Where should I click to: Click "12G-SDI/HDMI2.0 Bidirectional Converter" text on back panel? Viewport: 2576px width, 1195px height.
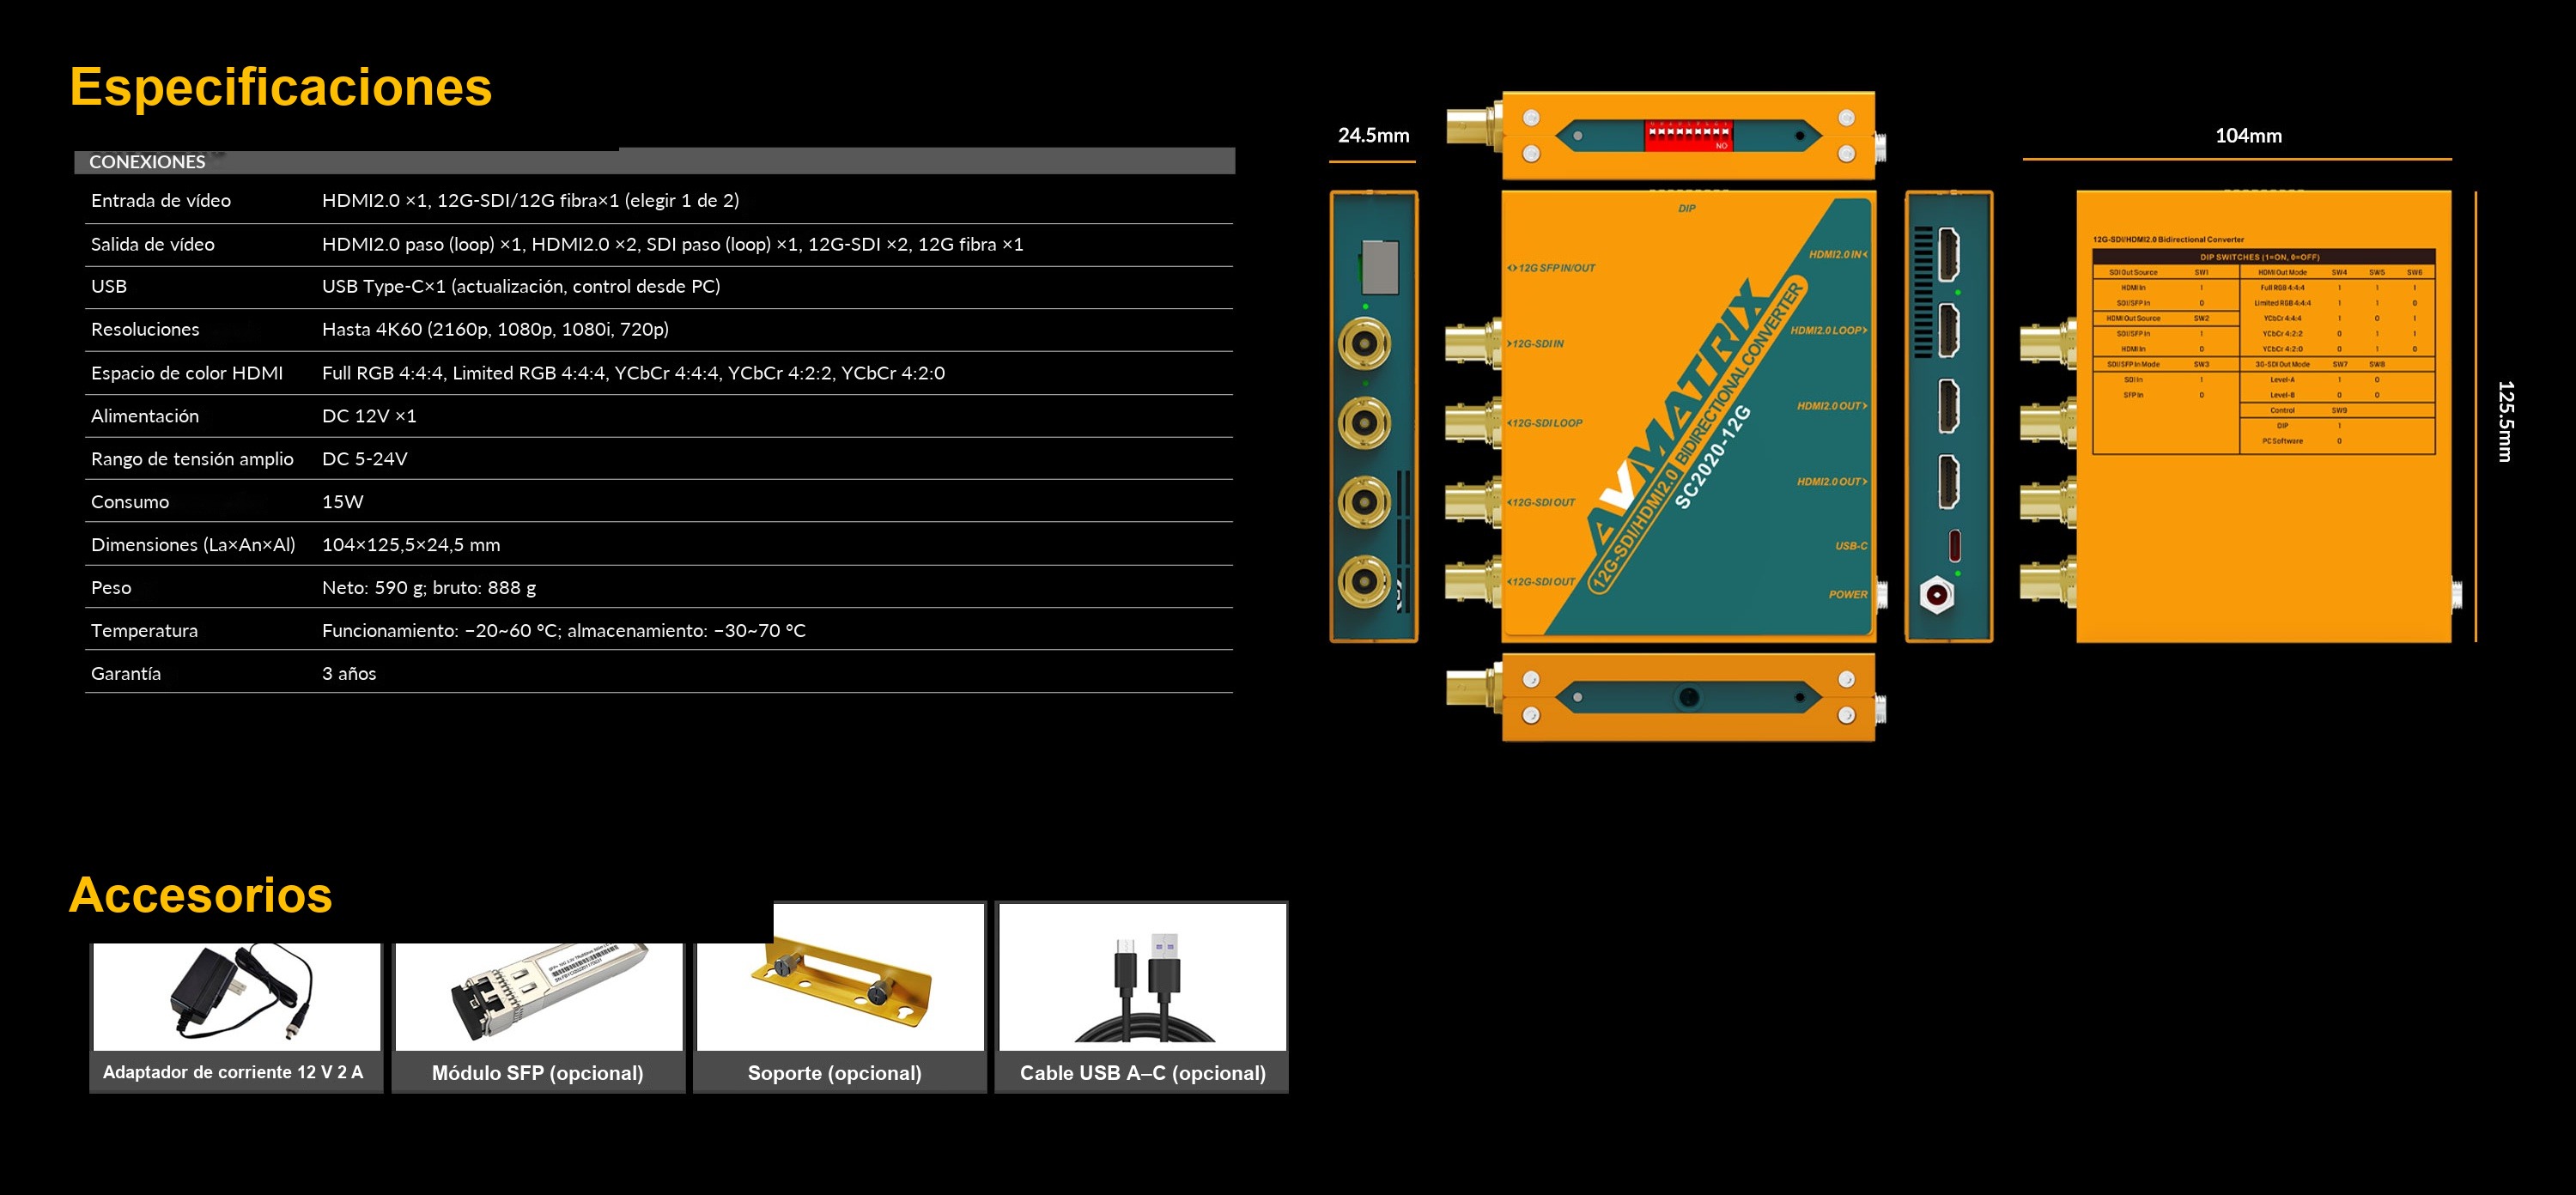2168,240
